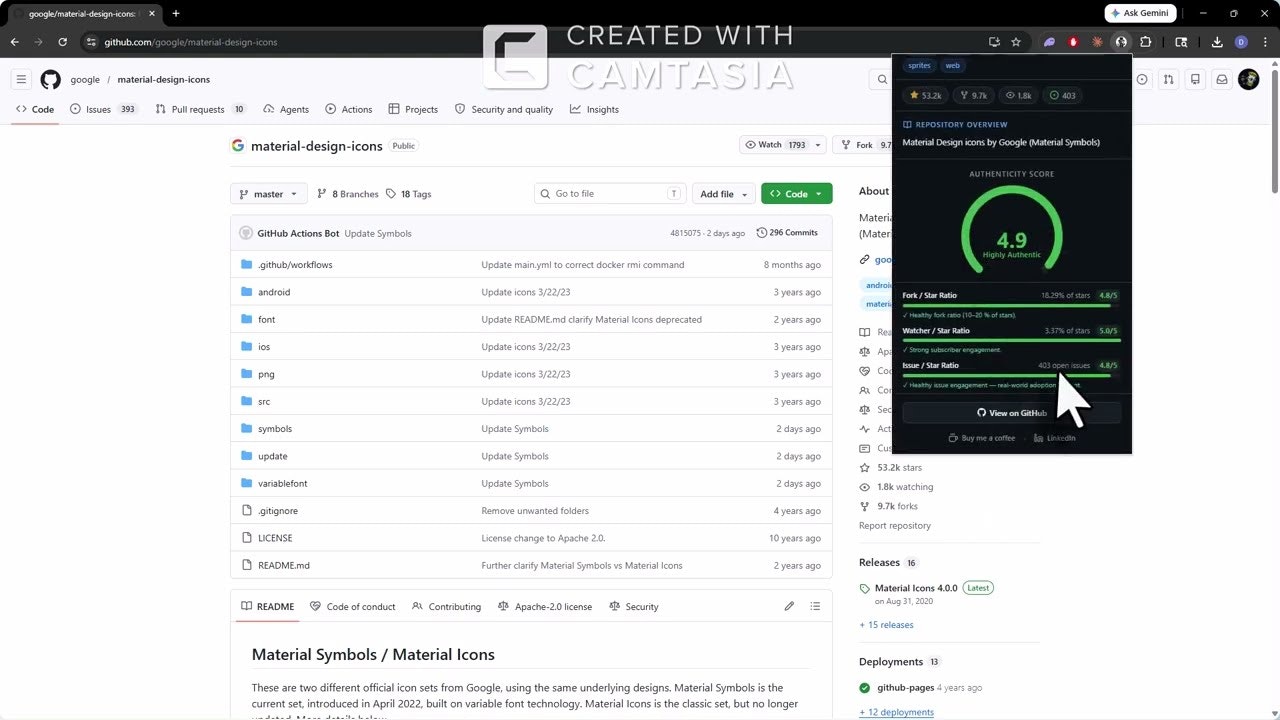The image size is (1280, 720).
Task: Open Security and quality tab
Action: coord(504,109)
